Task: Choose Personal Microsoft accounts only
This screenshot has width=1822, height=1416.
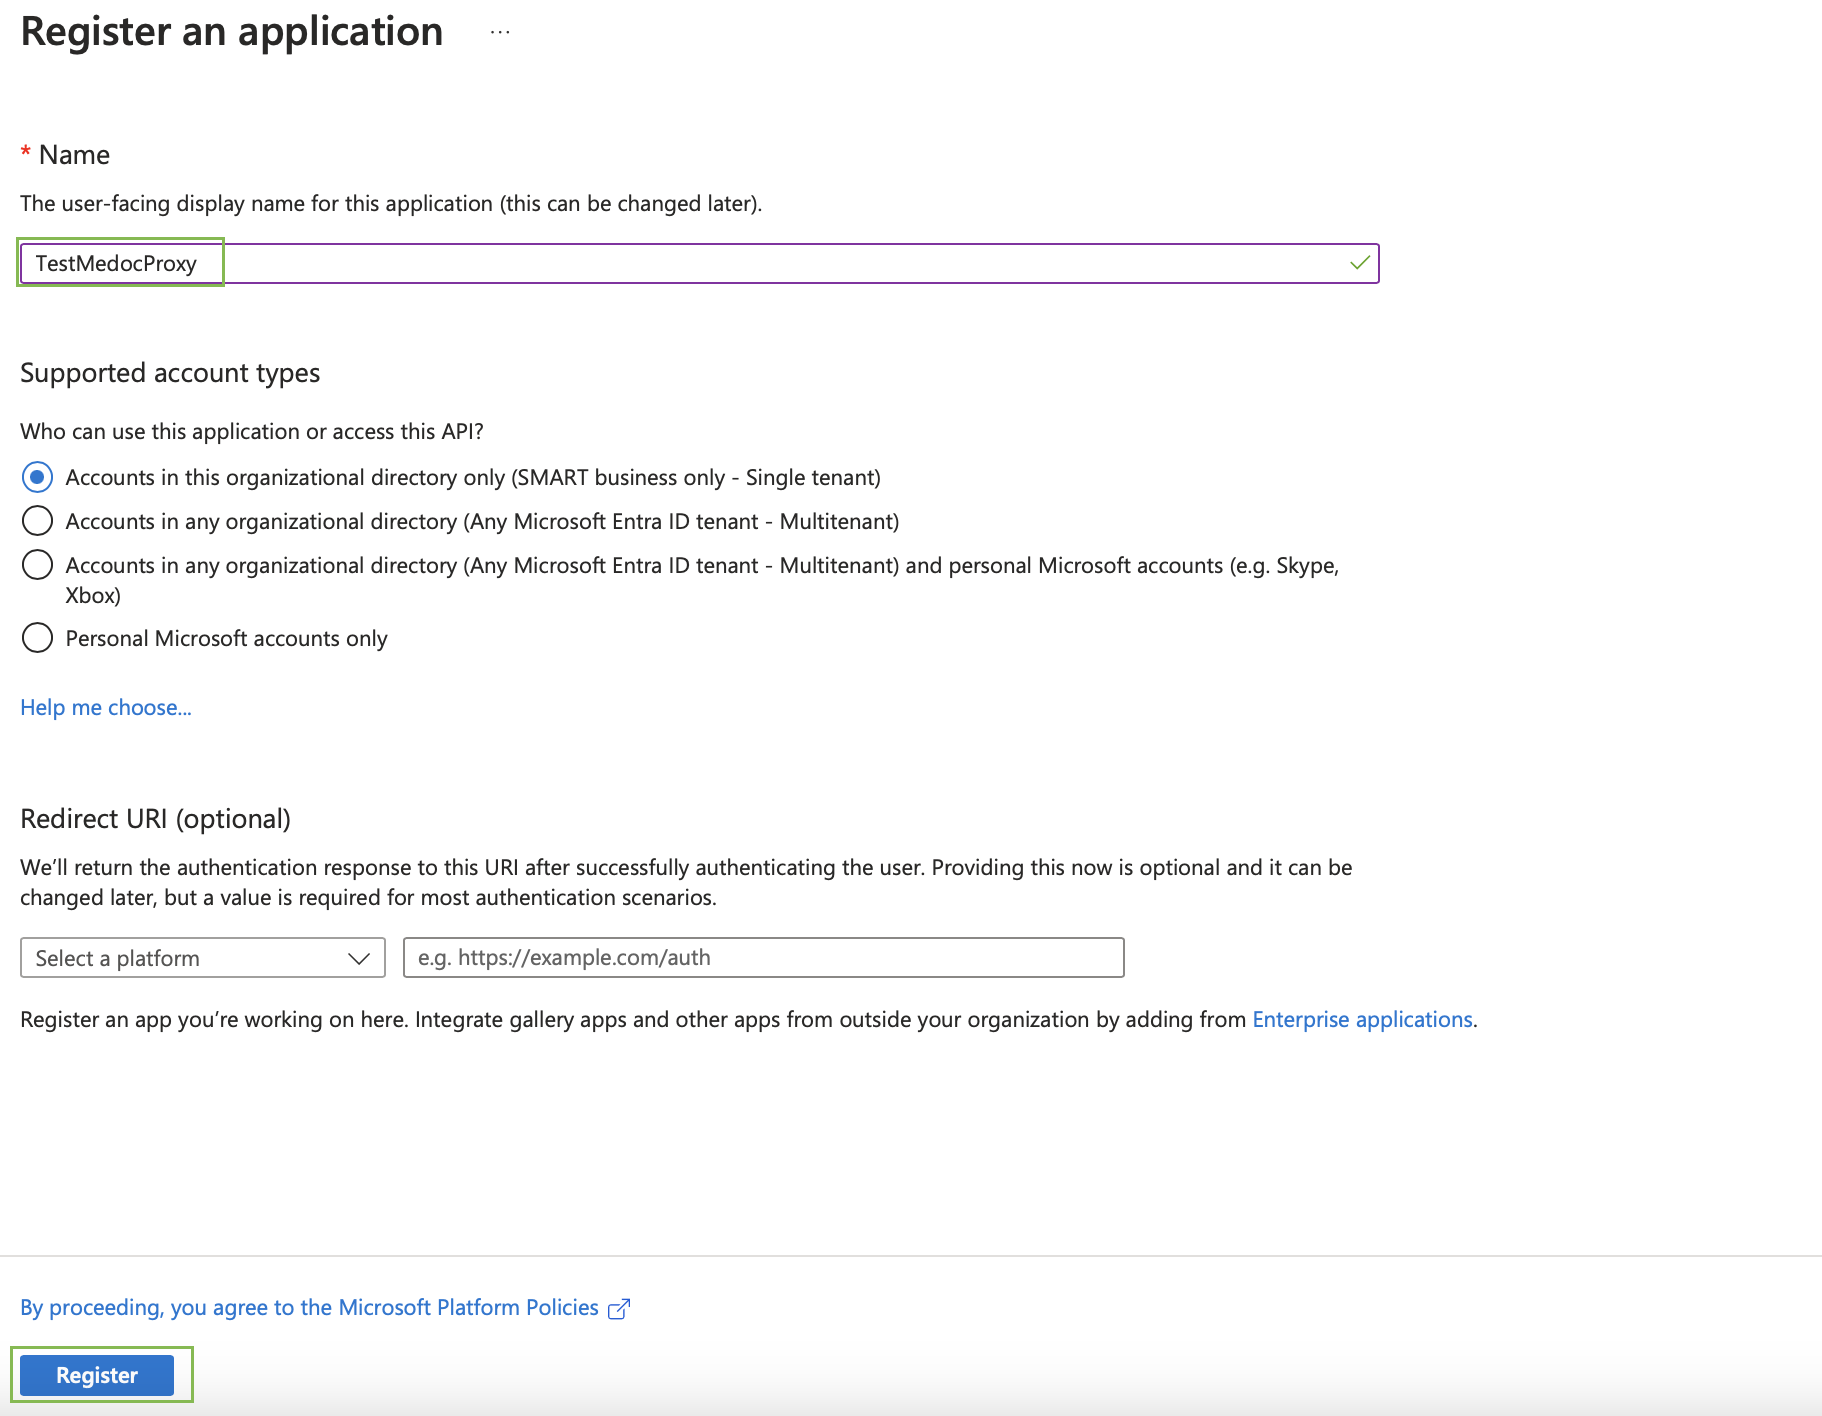Action: (x=38, y=638)
